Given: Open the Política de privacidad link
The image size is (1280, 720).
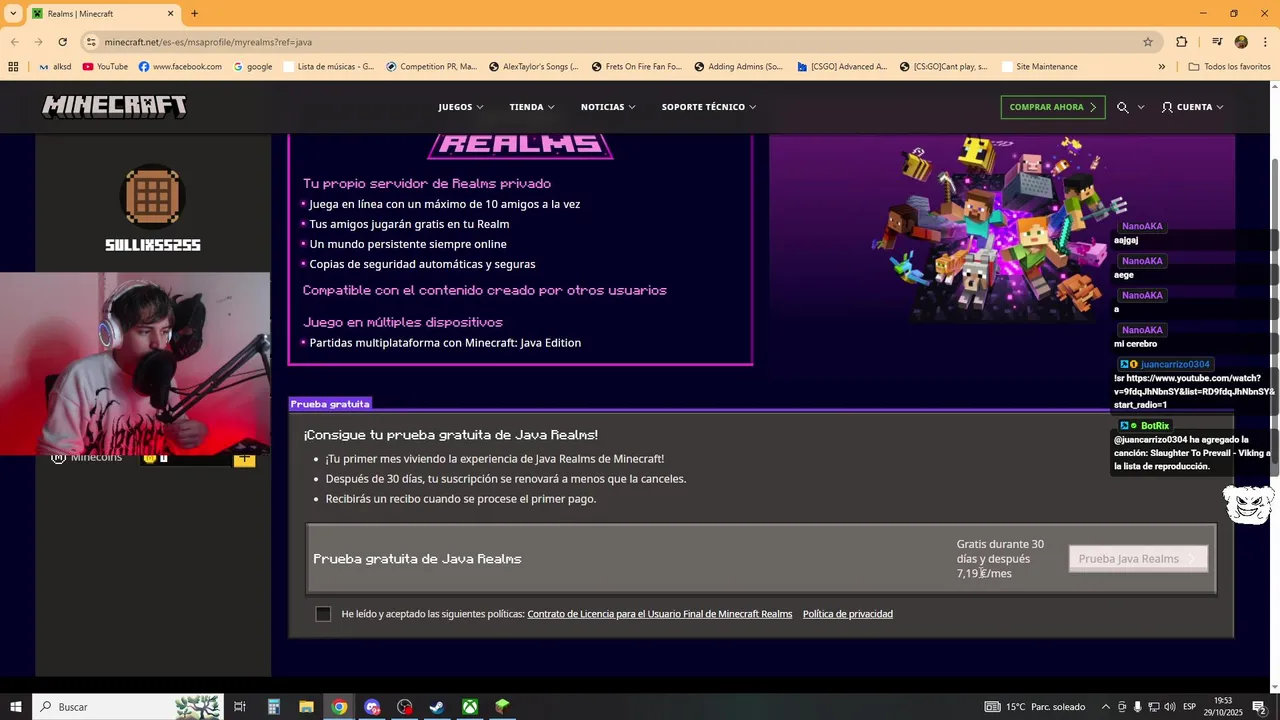Looking at the screenshot, I should pyautogui.click(x=848, y=614).
